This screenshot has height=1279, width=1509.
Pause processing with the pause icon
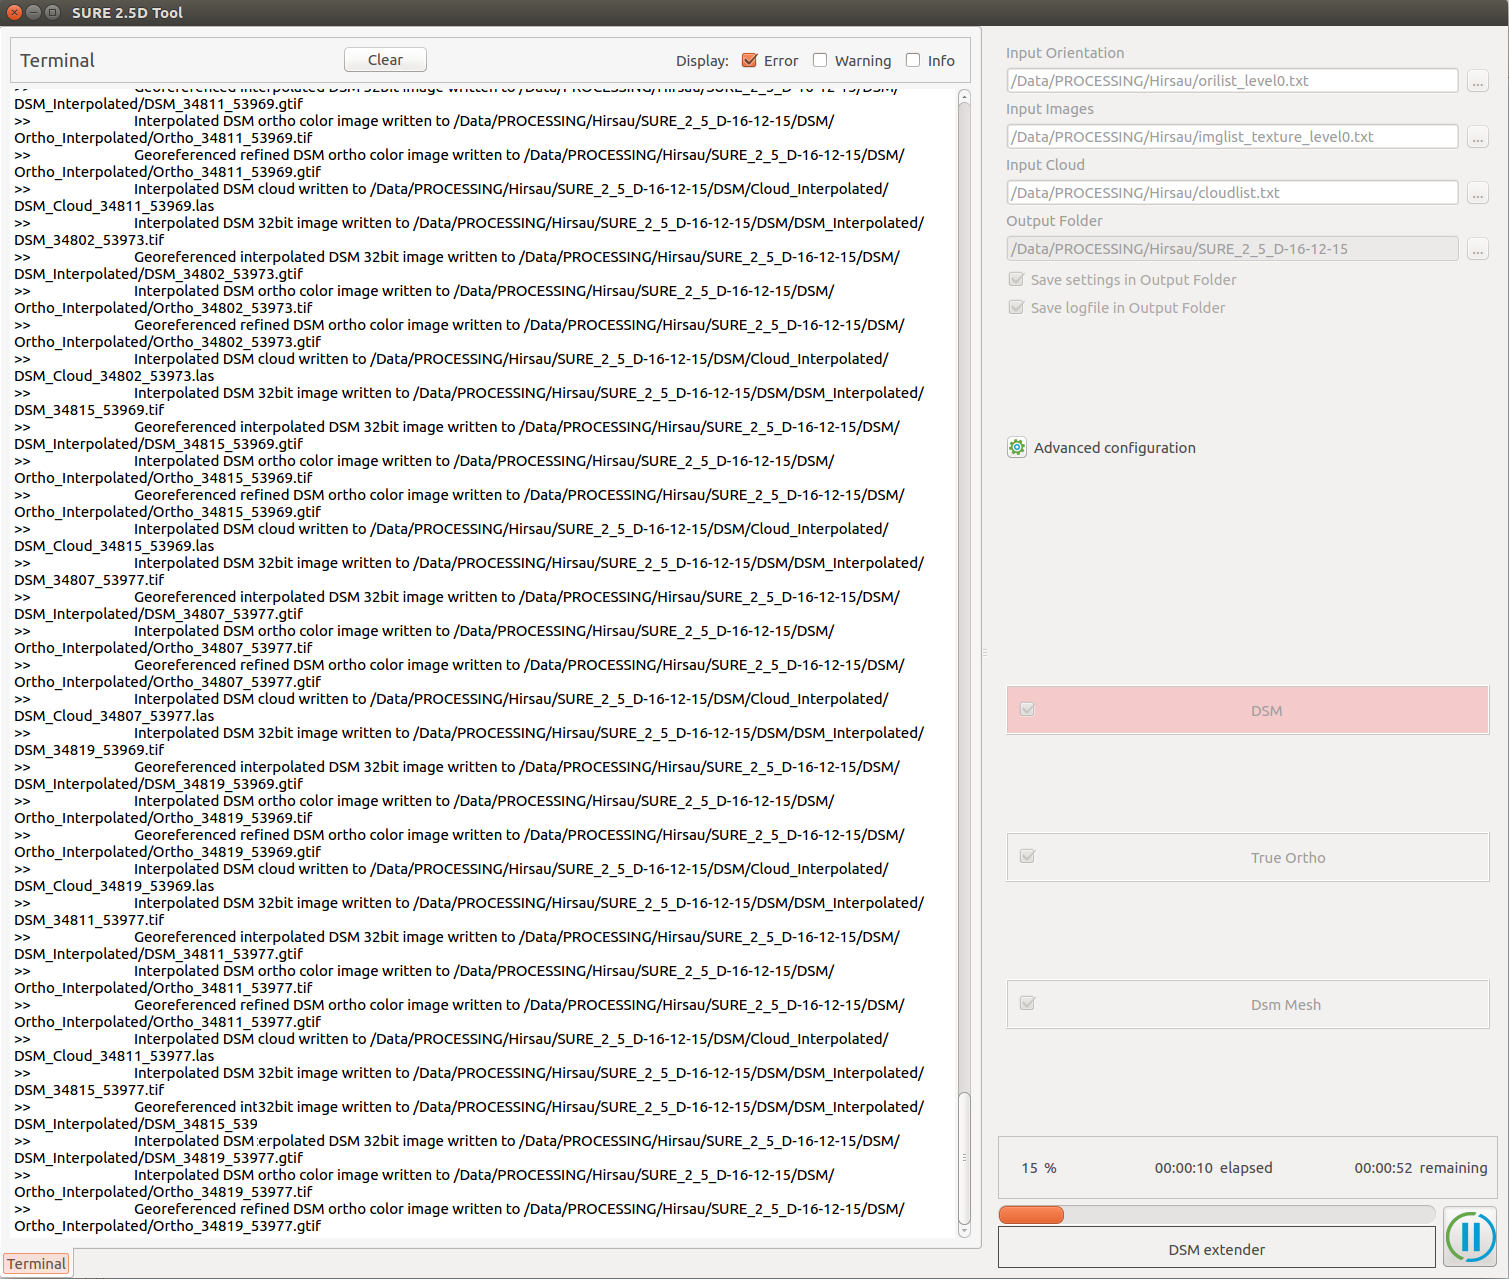pos(1470,1237)
